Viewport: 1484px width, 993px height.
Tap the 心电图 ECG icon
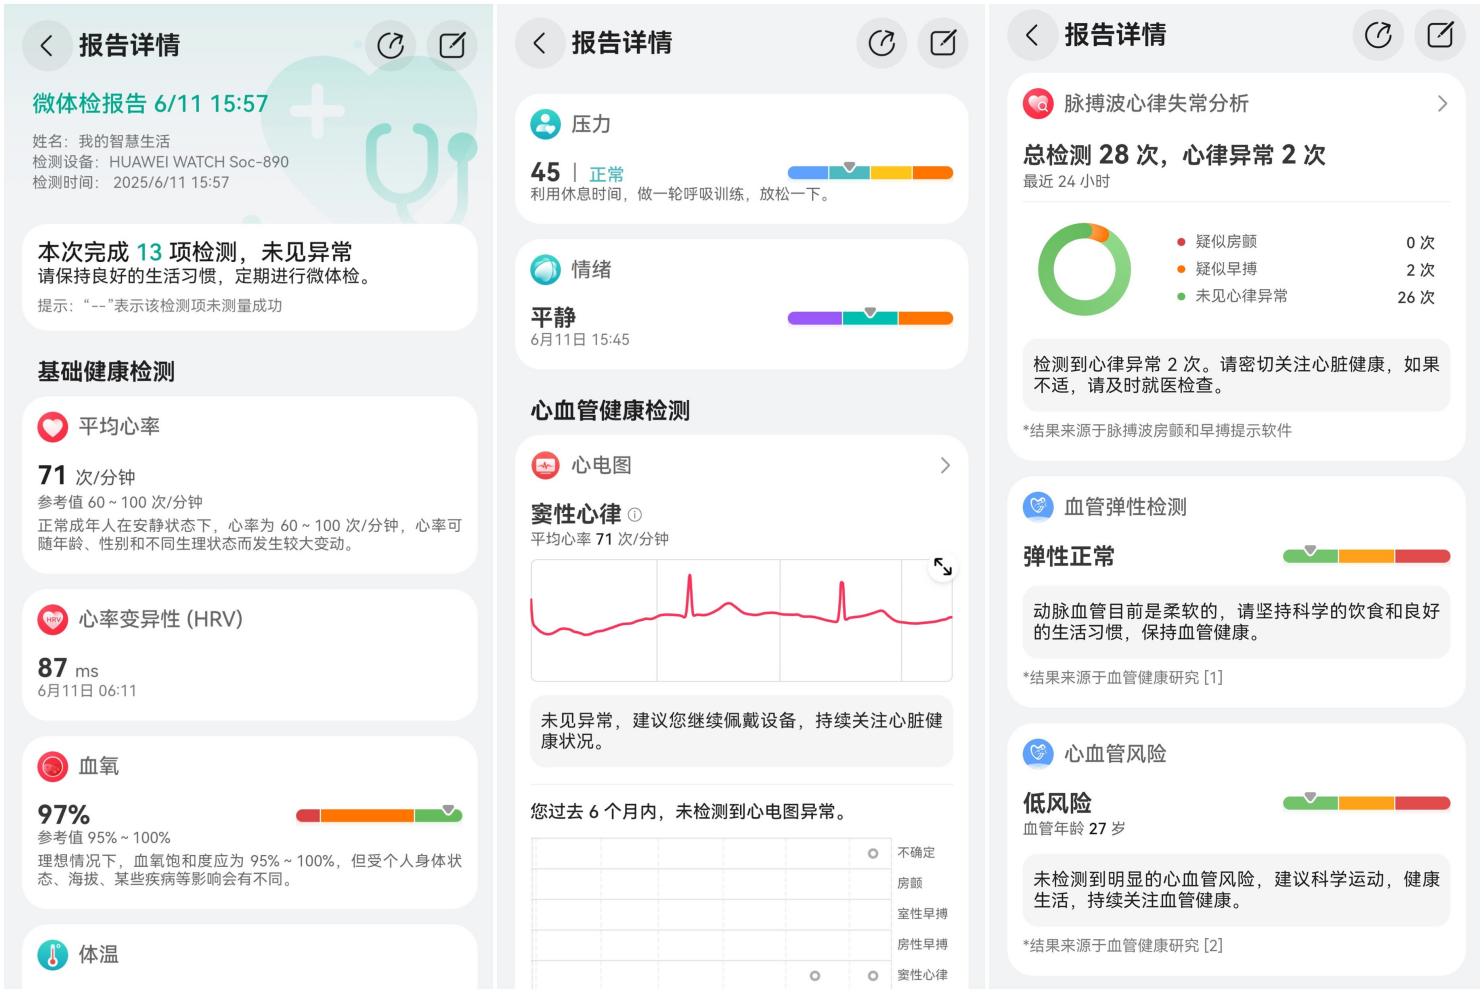coord(545,465)
